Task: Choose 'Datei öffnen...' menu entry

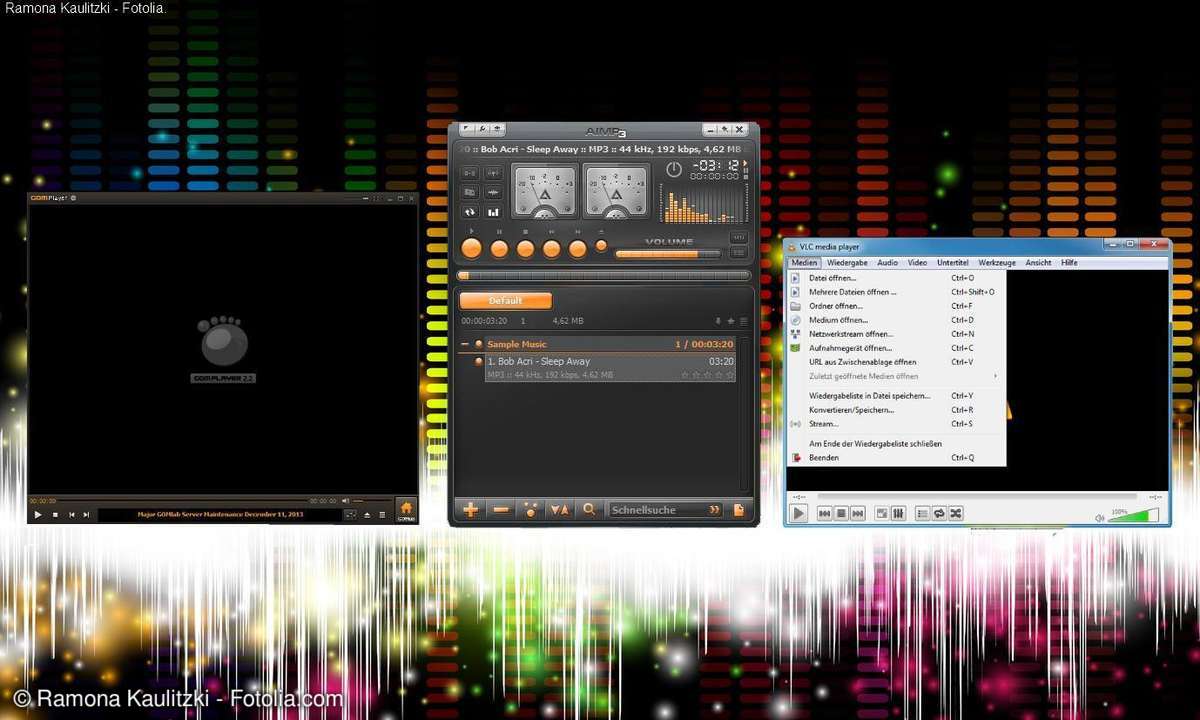Action: [896, 278]
